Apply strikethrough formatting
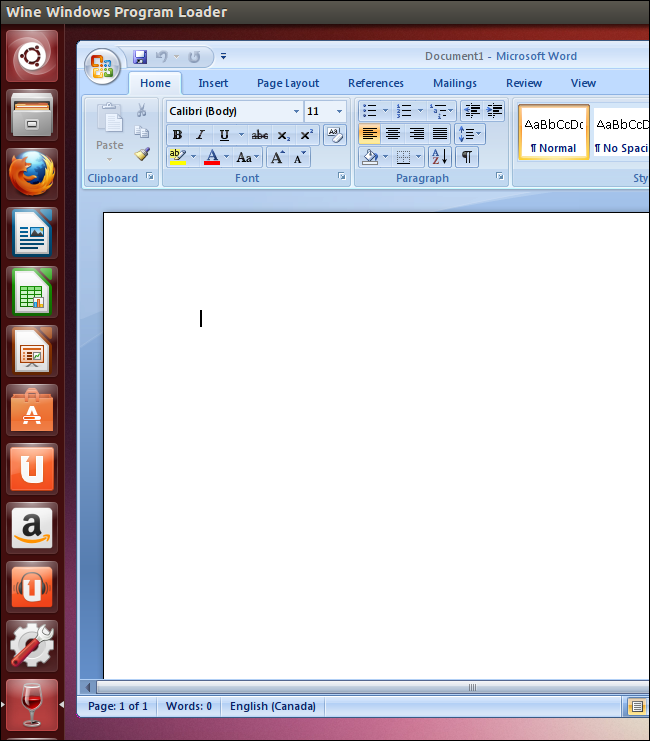This screenshot has width=650, height=741. pos(260,135)
